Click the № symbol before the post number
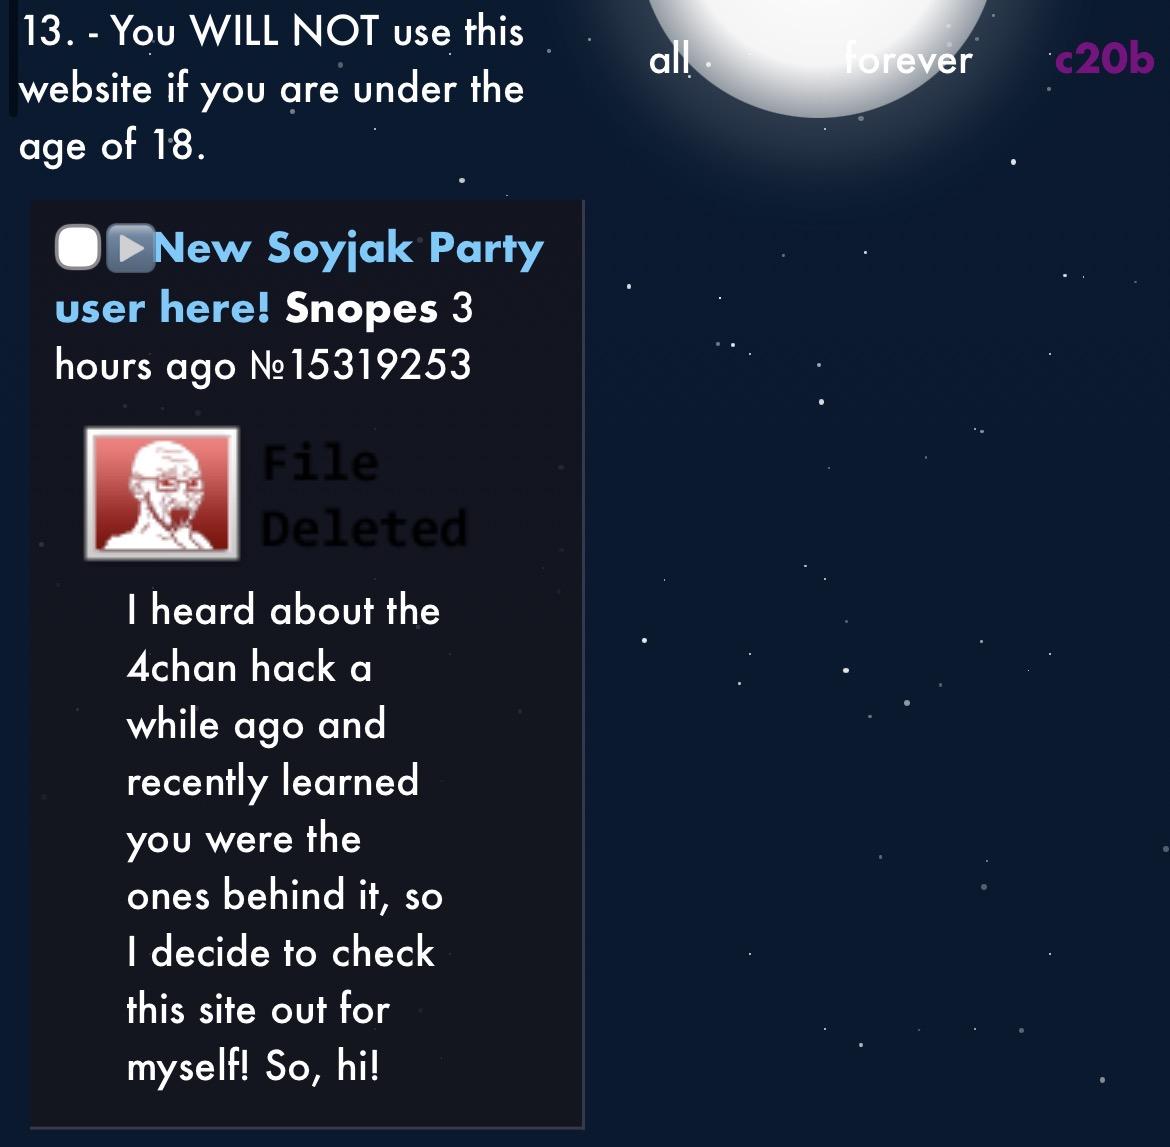1170x1147 pixels. 268,366
